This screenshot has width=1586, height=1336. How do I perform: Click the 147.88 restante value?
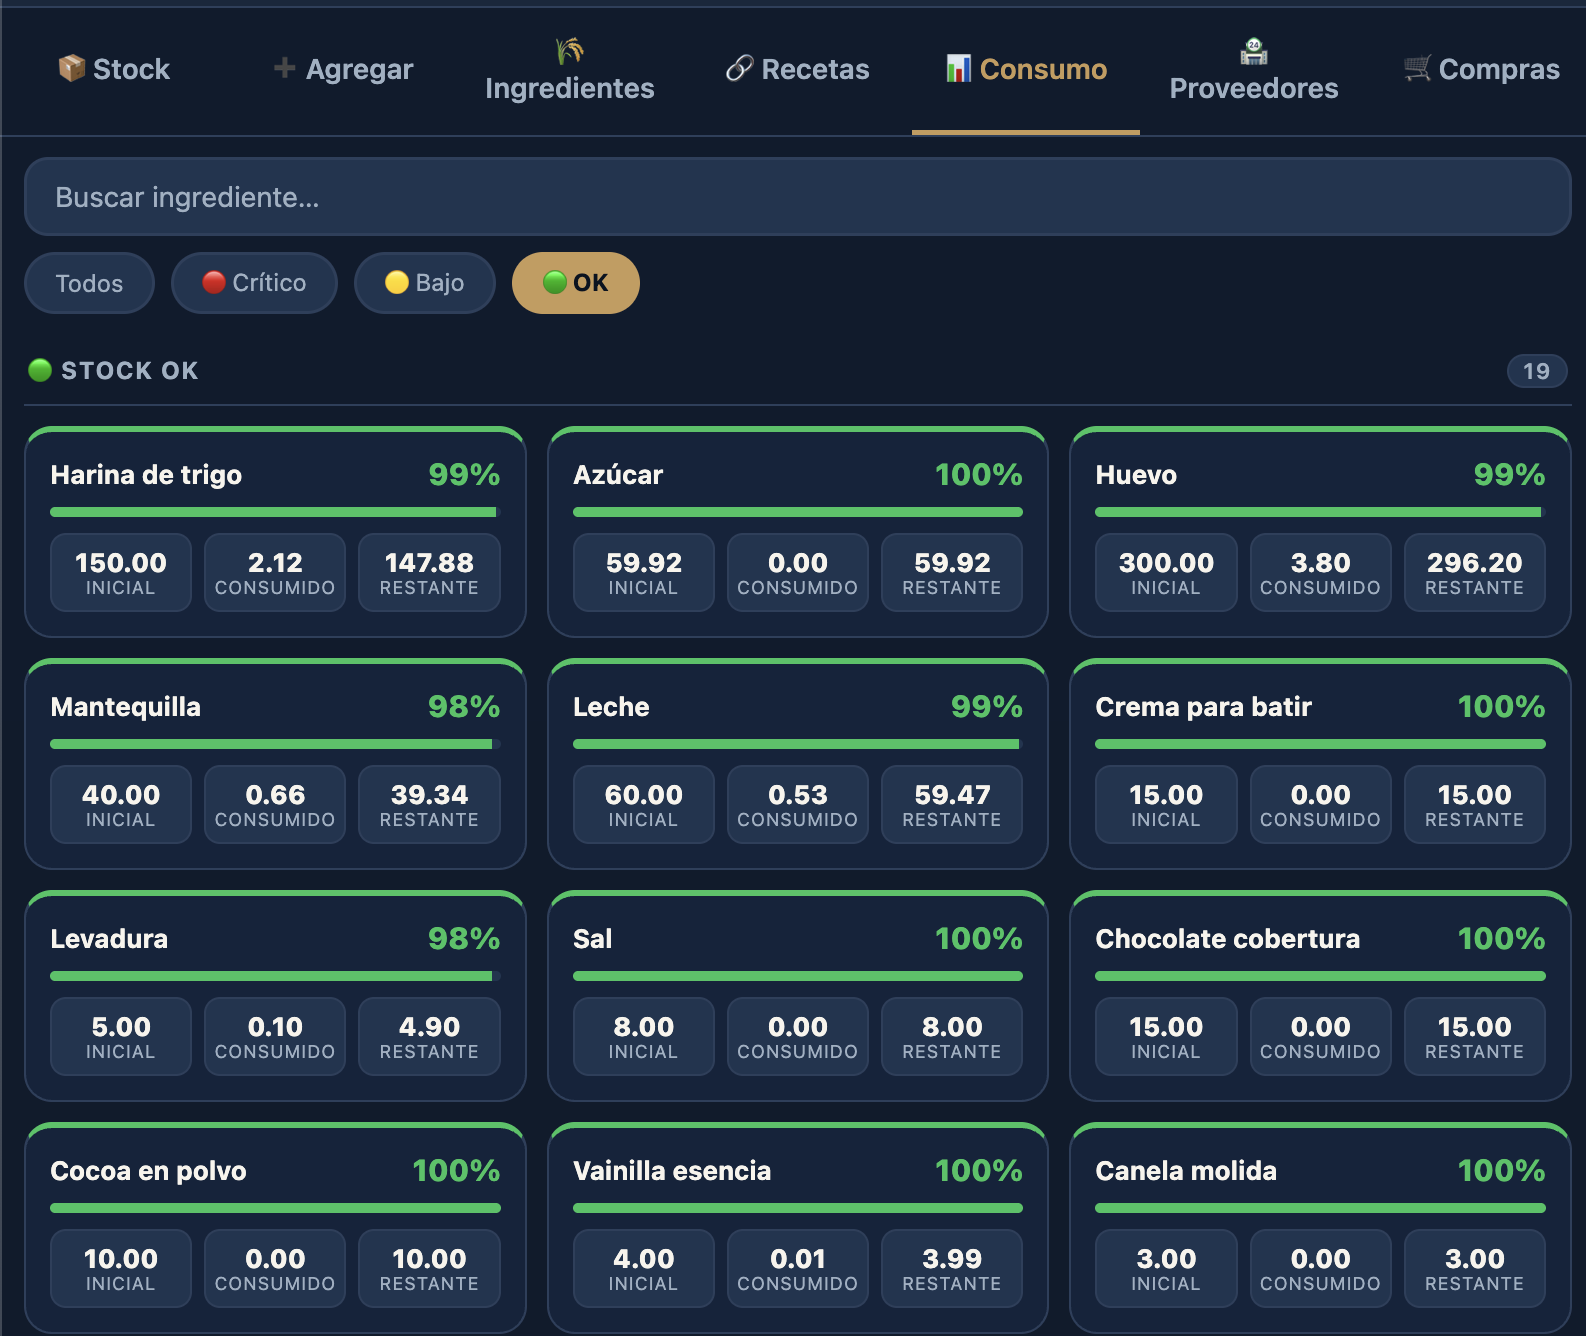click(x=429, y=563)
